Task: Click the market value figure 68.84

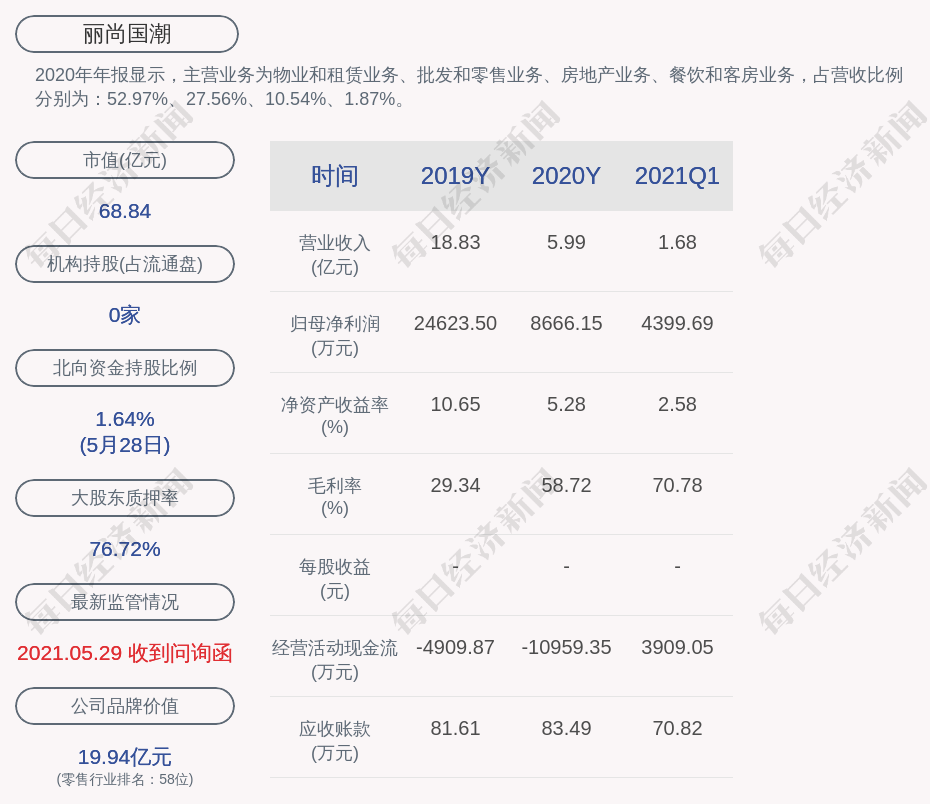Action: click(x=125, y=211)
